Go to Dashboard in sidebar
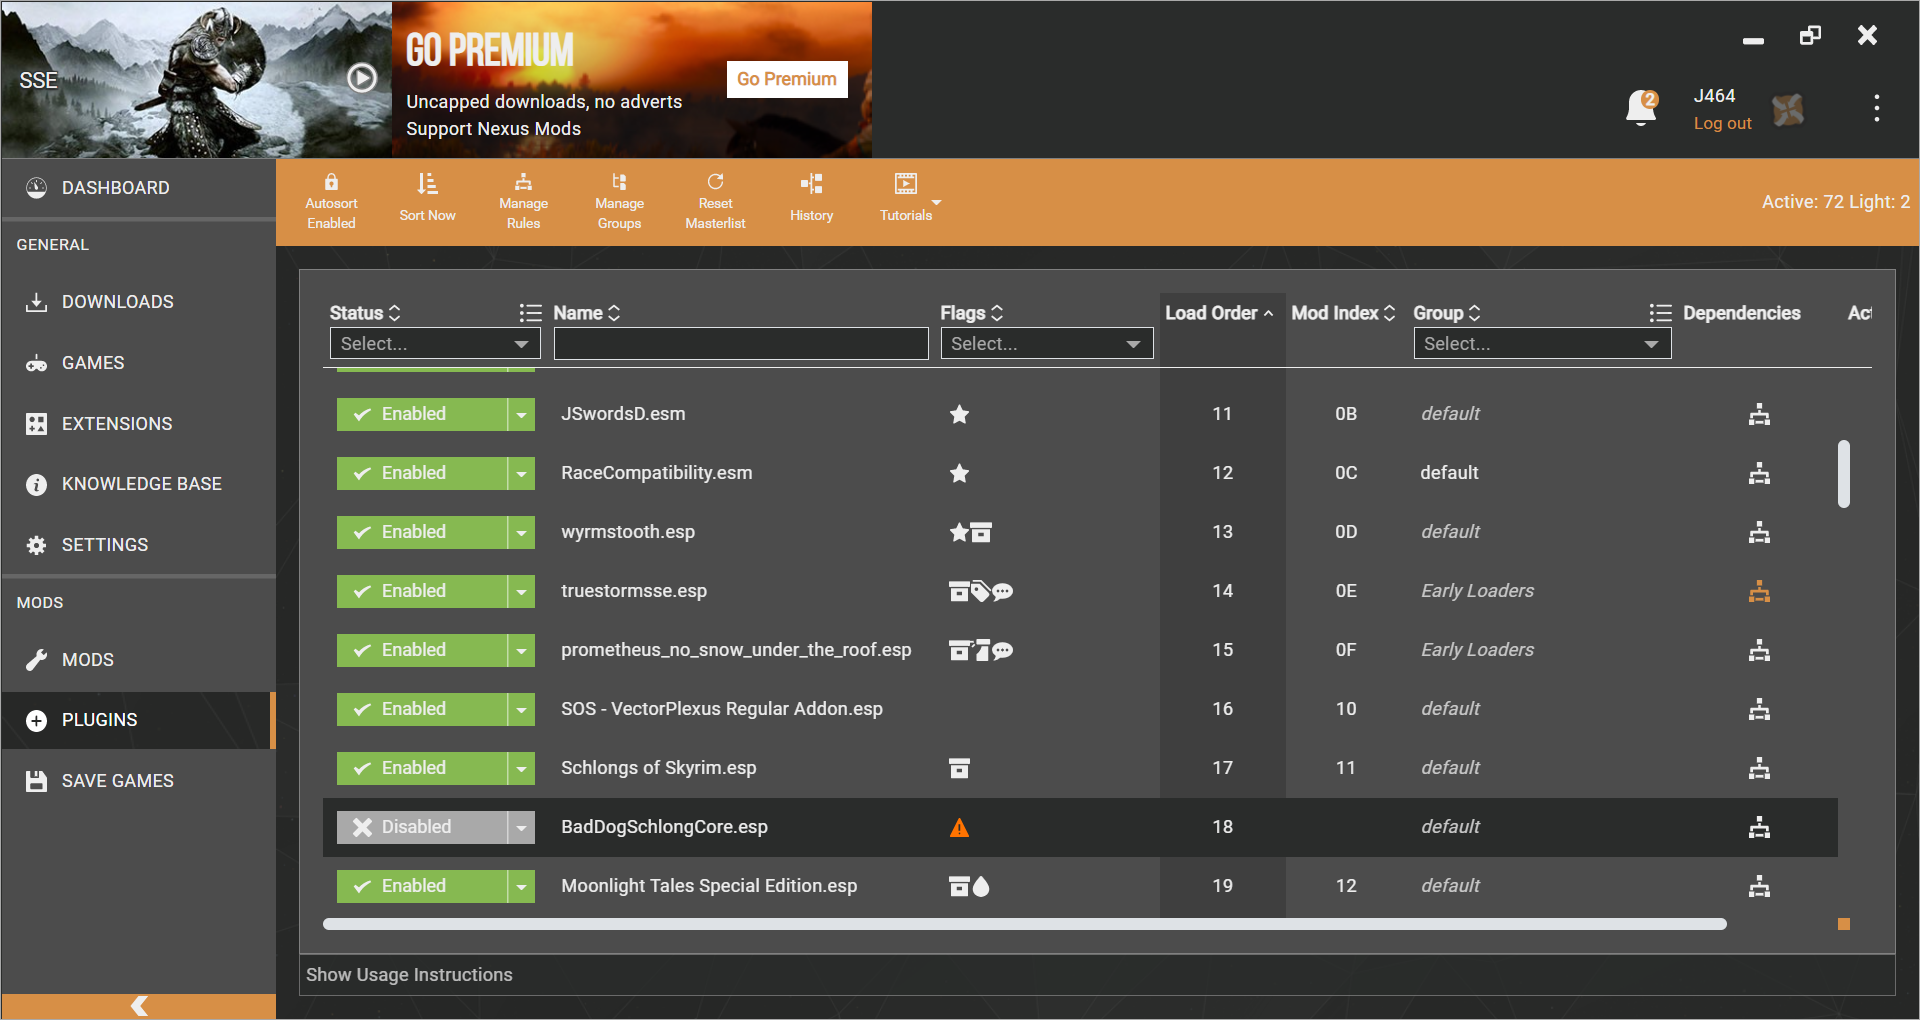The image size is (1920, 1020). pyautogui.click(x=138, y=188)
